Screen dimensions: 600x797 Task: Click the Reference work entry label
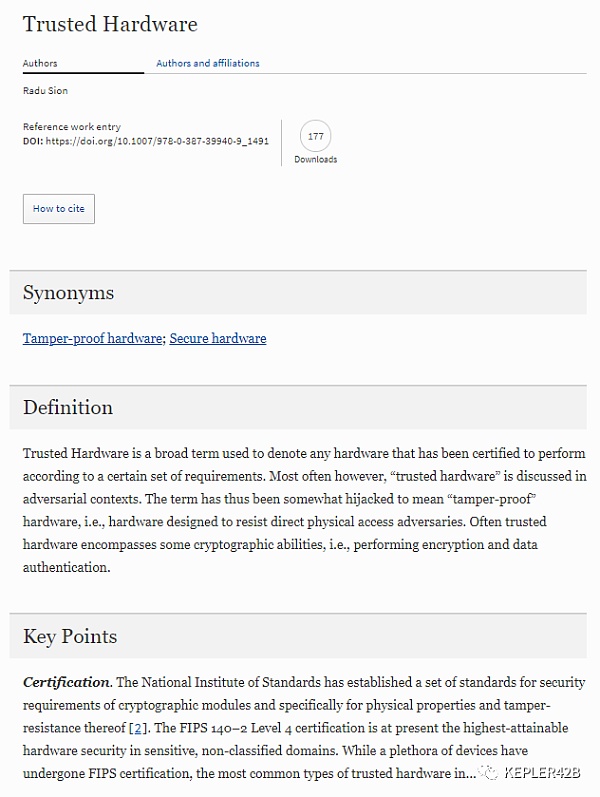pyautogui.click(x=71, y=127)
